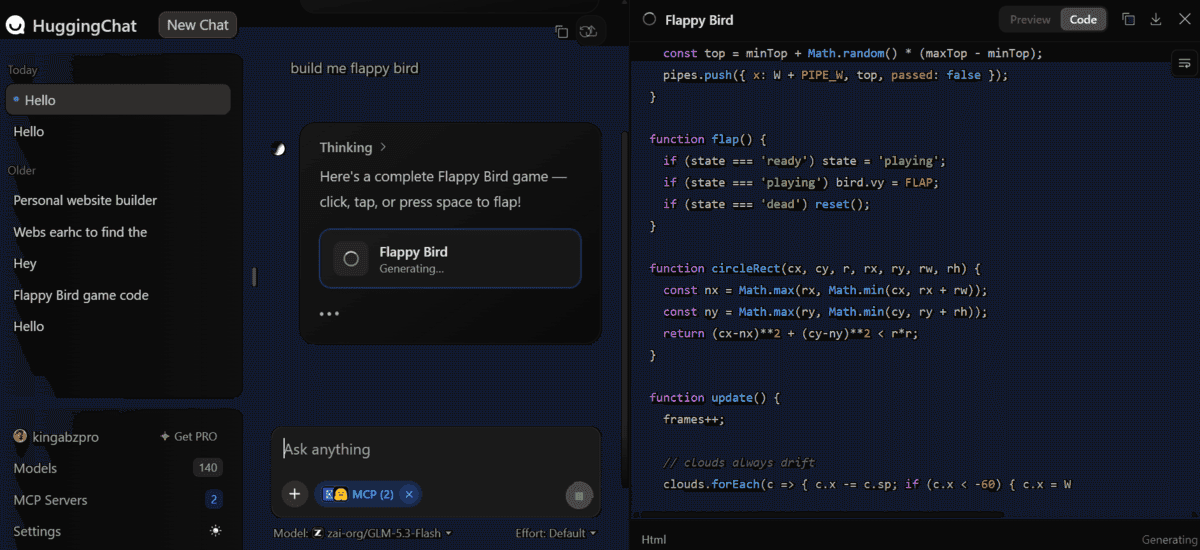Click the assistant avatar icon beside Thinking

[x=279, y=149]
